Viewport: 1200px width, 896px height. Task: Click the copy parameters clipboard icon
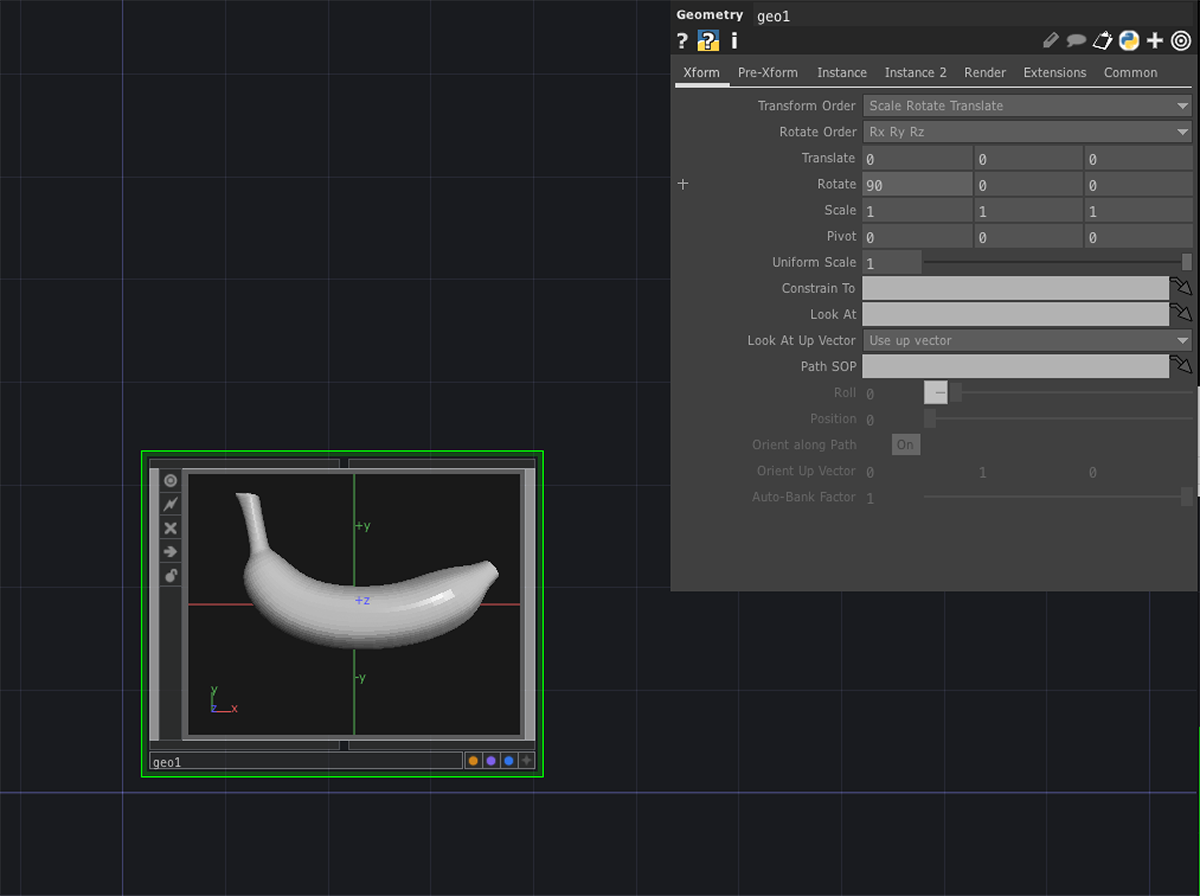(1102, 41)
